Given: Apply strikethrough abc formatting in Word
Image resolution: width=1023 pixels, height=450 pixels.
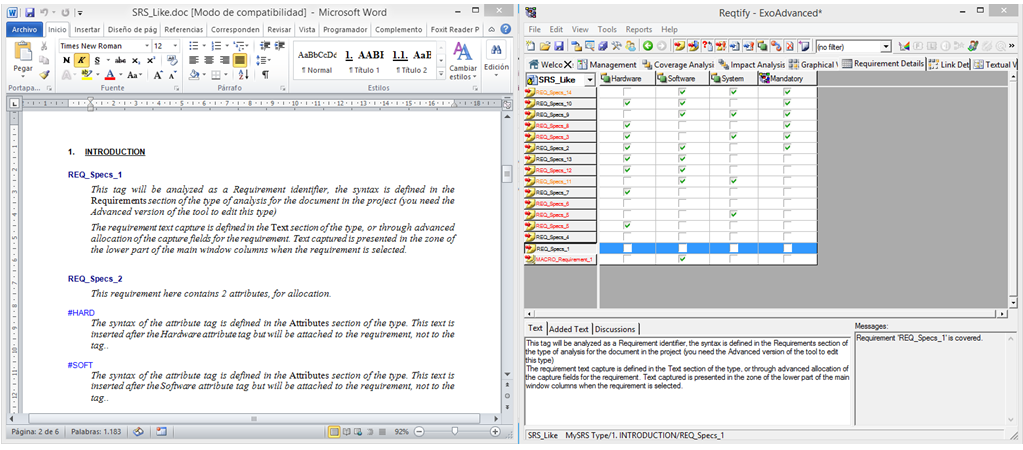Looking at the screenshot, I should [x=120, y=61].
